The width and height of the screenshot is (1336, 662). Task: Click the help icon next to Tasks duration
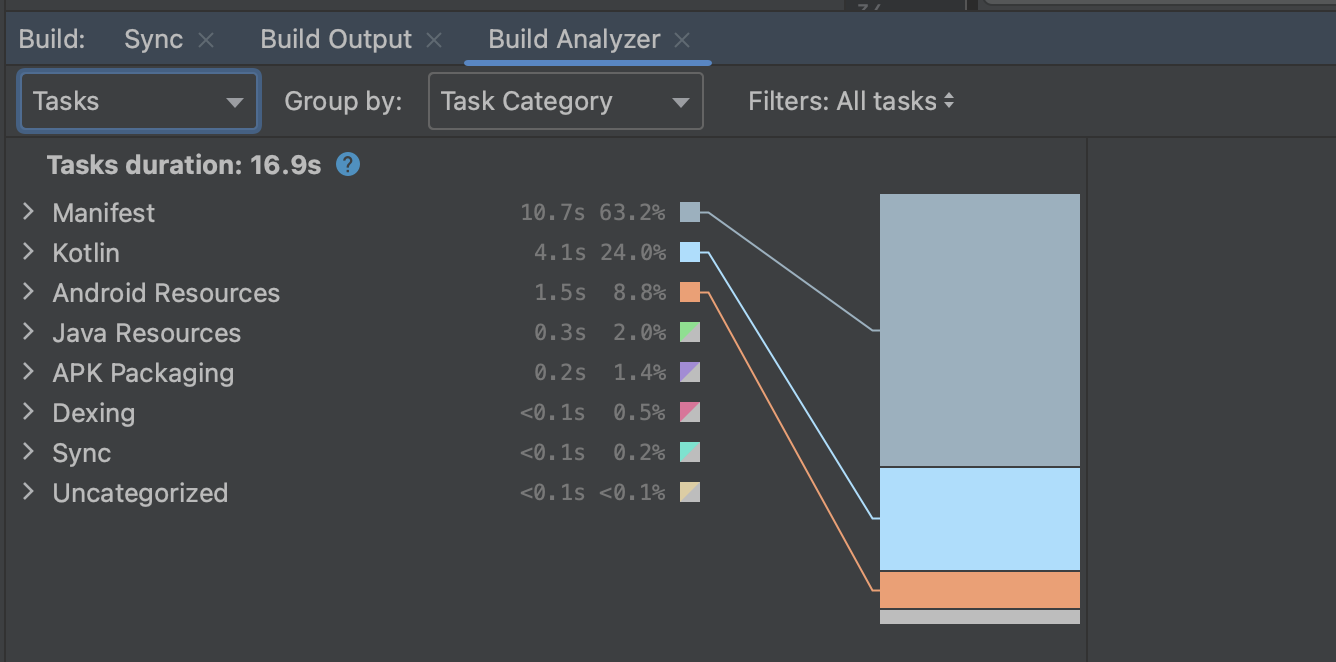[x=347, y=164]
